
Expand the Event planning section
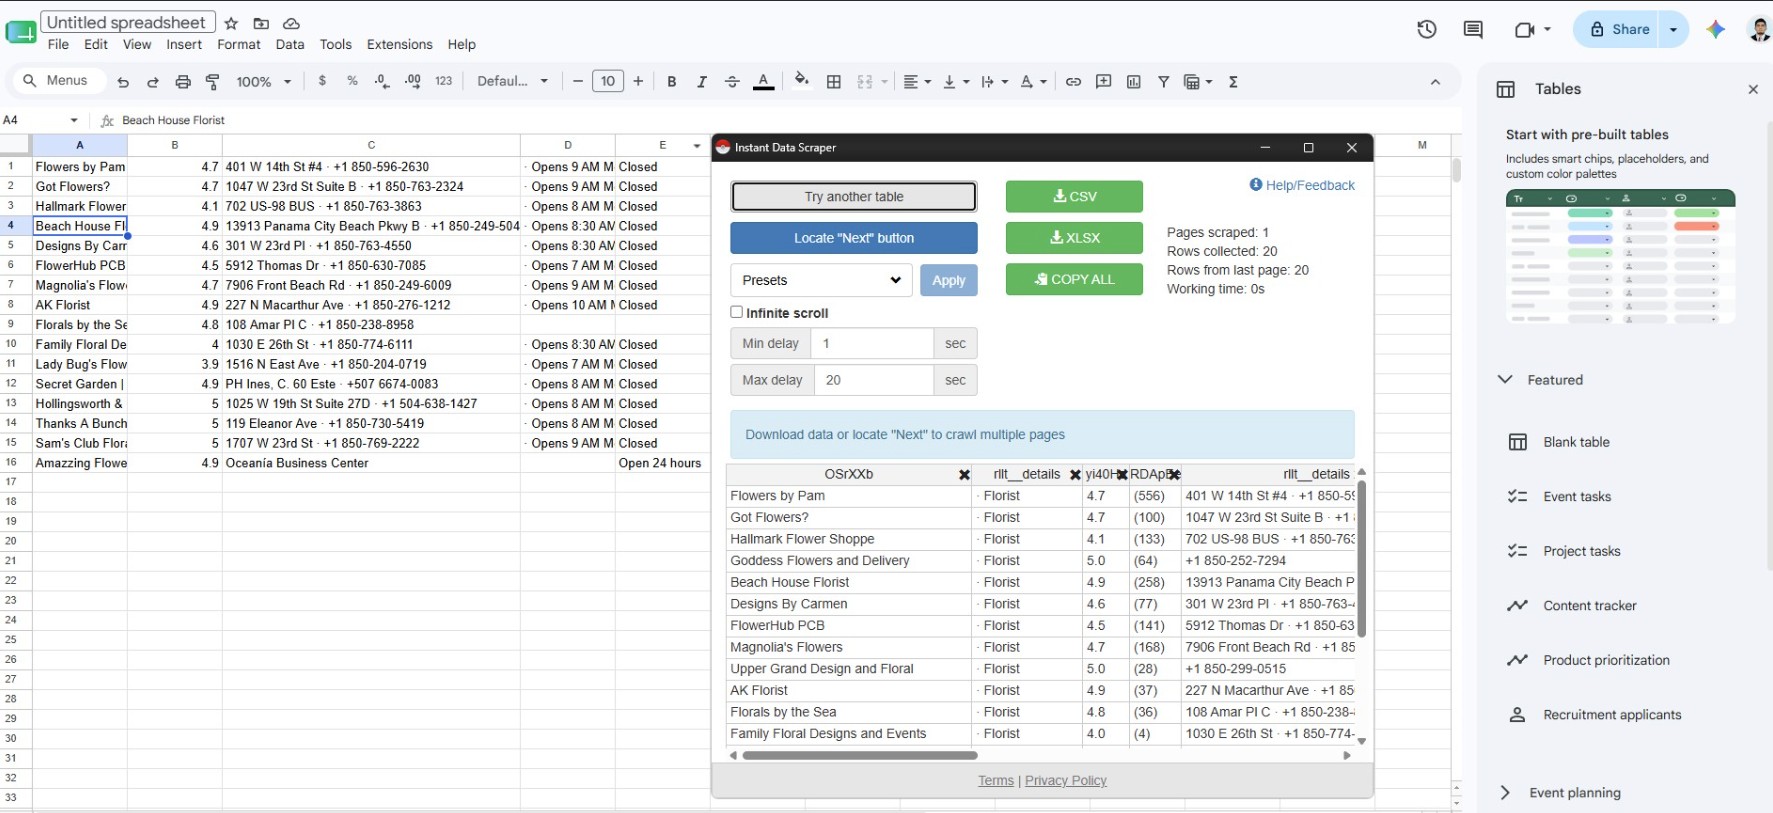[x=1505, y=792]
